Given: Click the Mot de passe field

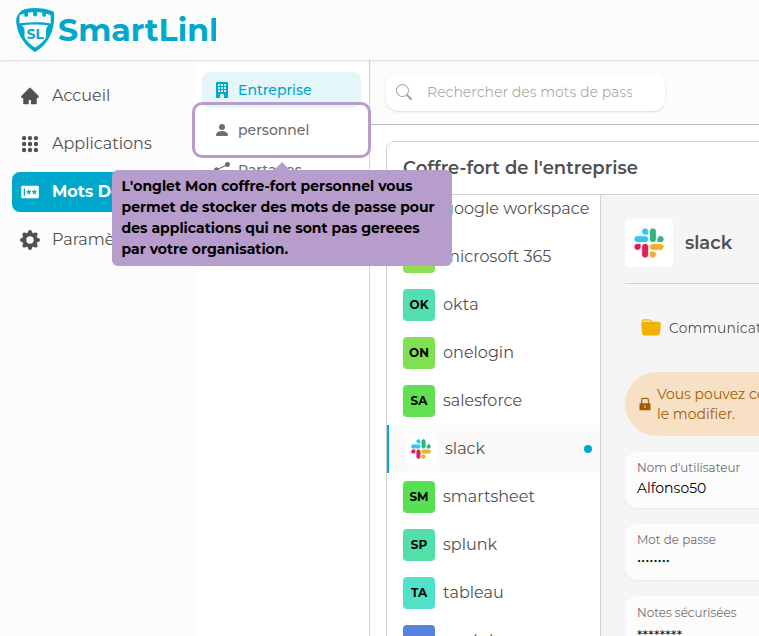Looking at the screenshot, I should 694,550.
